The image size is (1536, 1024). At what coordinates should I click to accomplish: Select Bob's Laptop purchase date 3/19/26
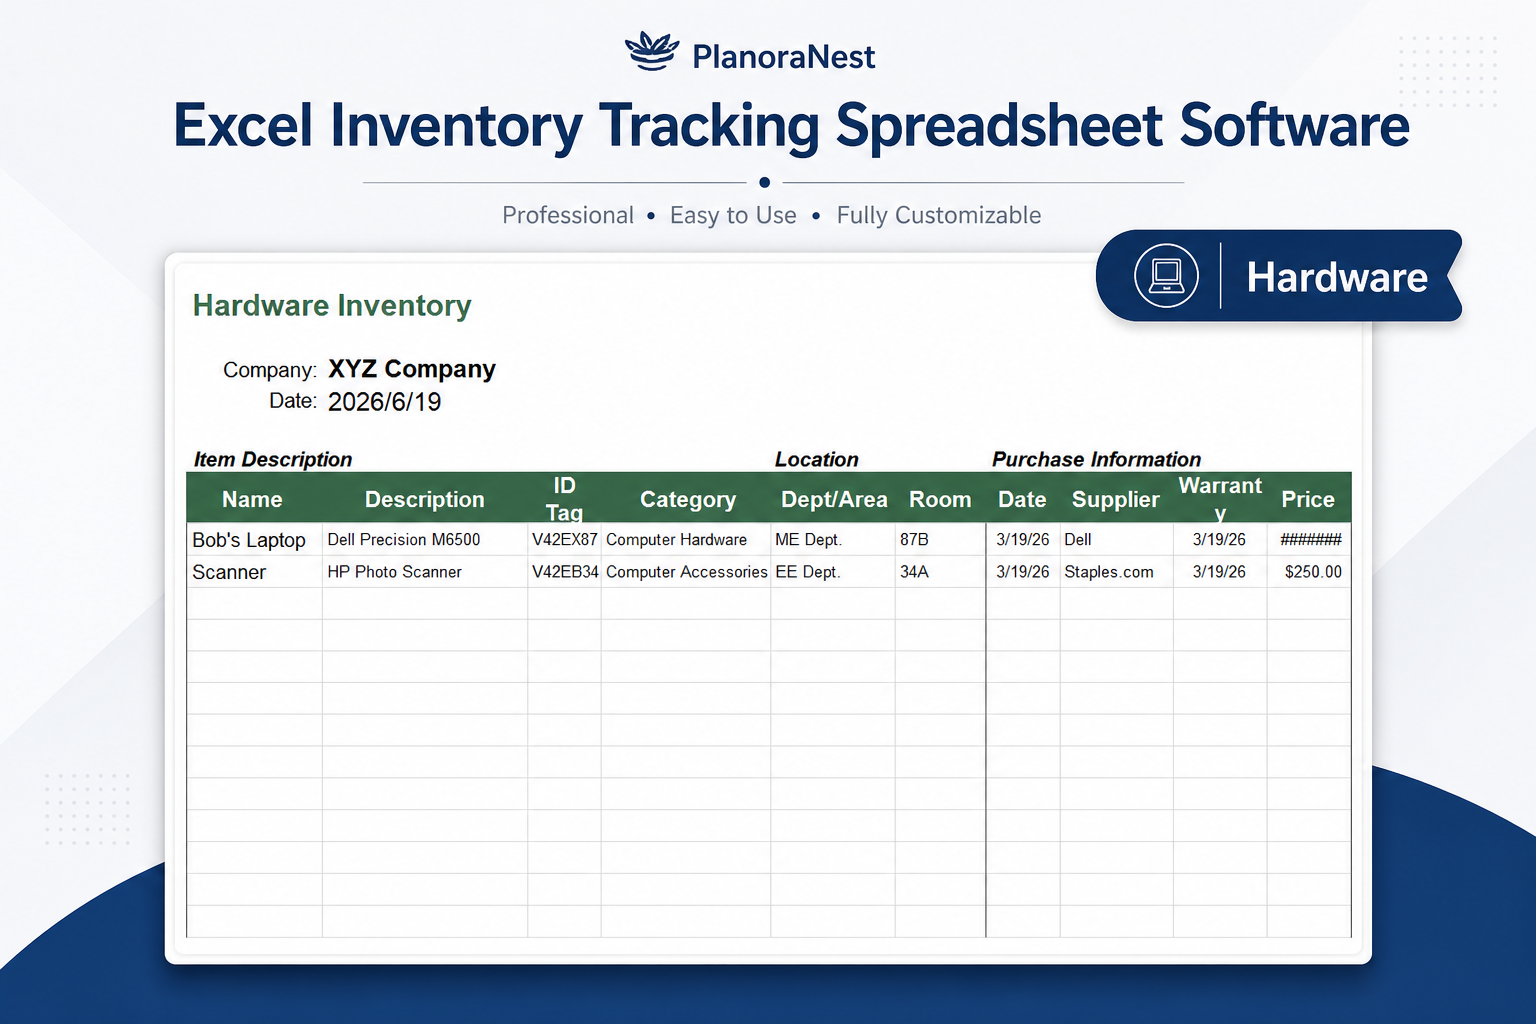click(1023, 540)
